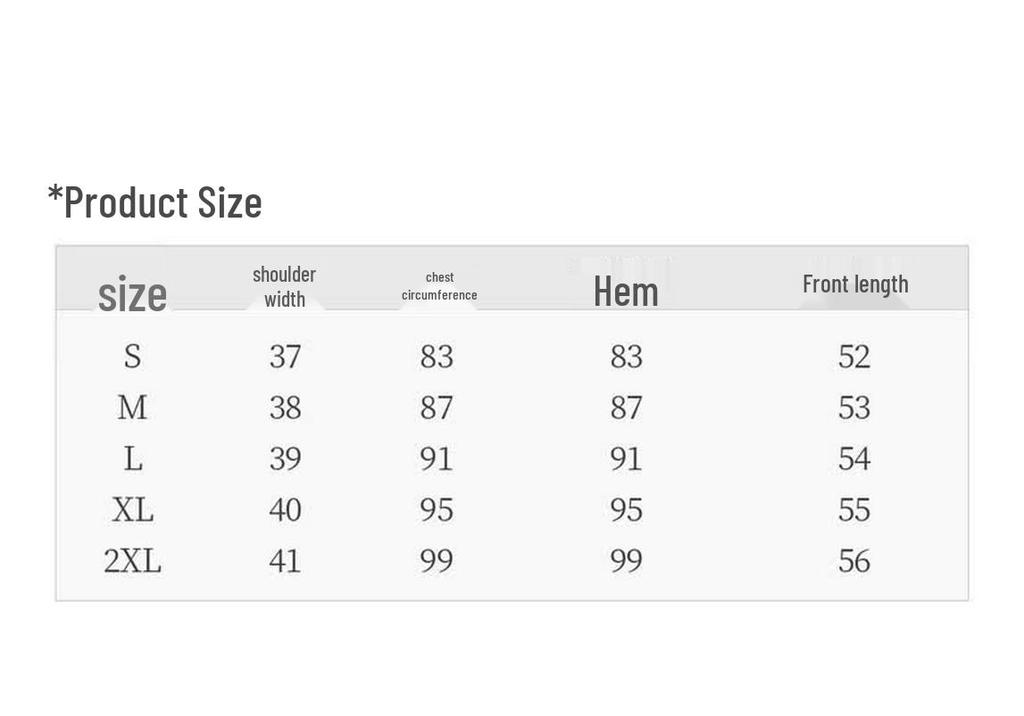Click Front length value 54
Screen dimensions: 1024x716
(854, 459)
